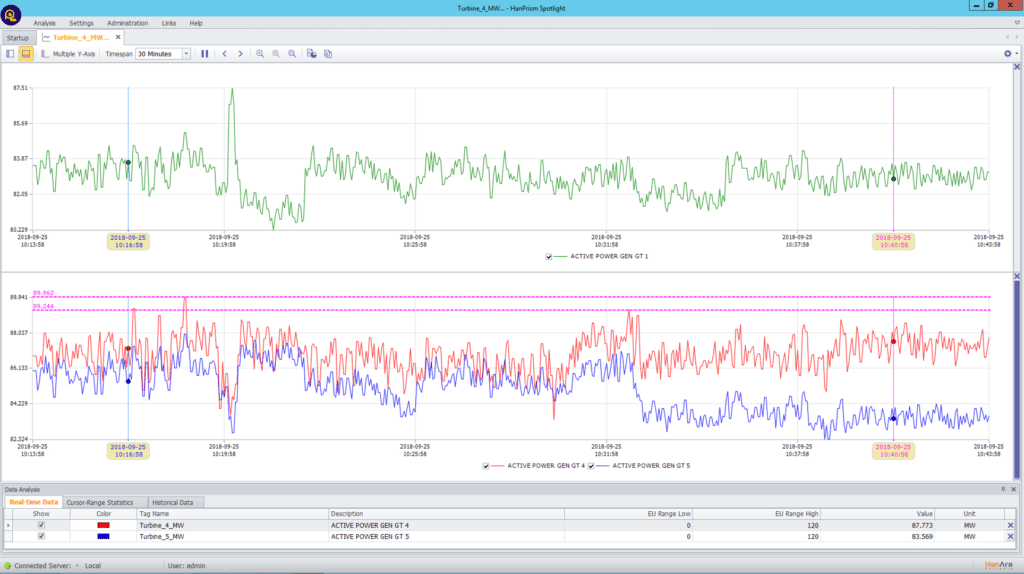This screenshot has height=574, width=1024.
Task: Click the zoom in magnifier icon
Action: tap(260, 54)
